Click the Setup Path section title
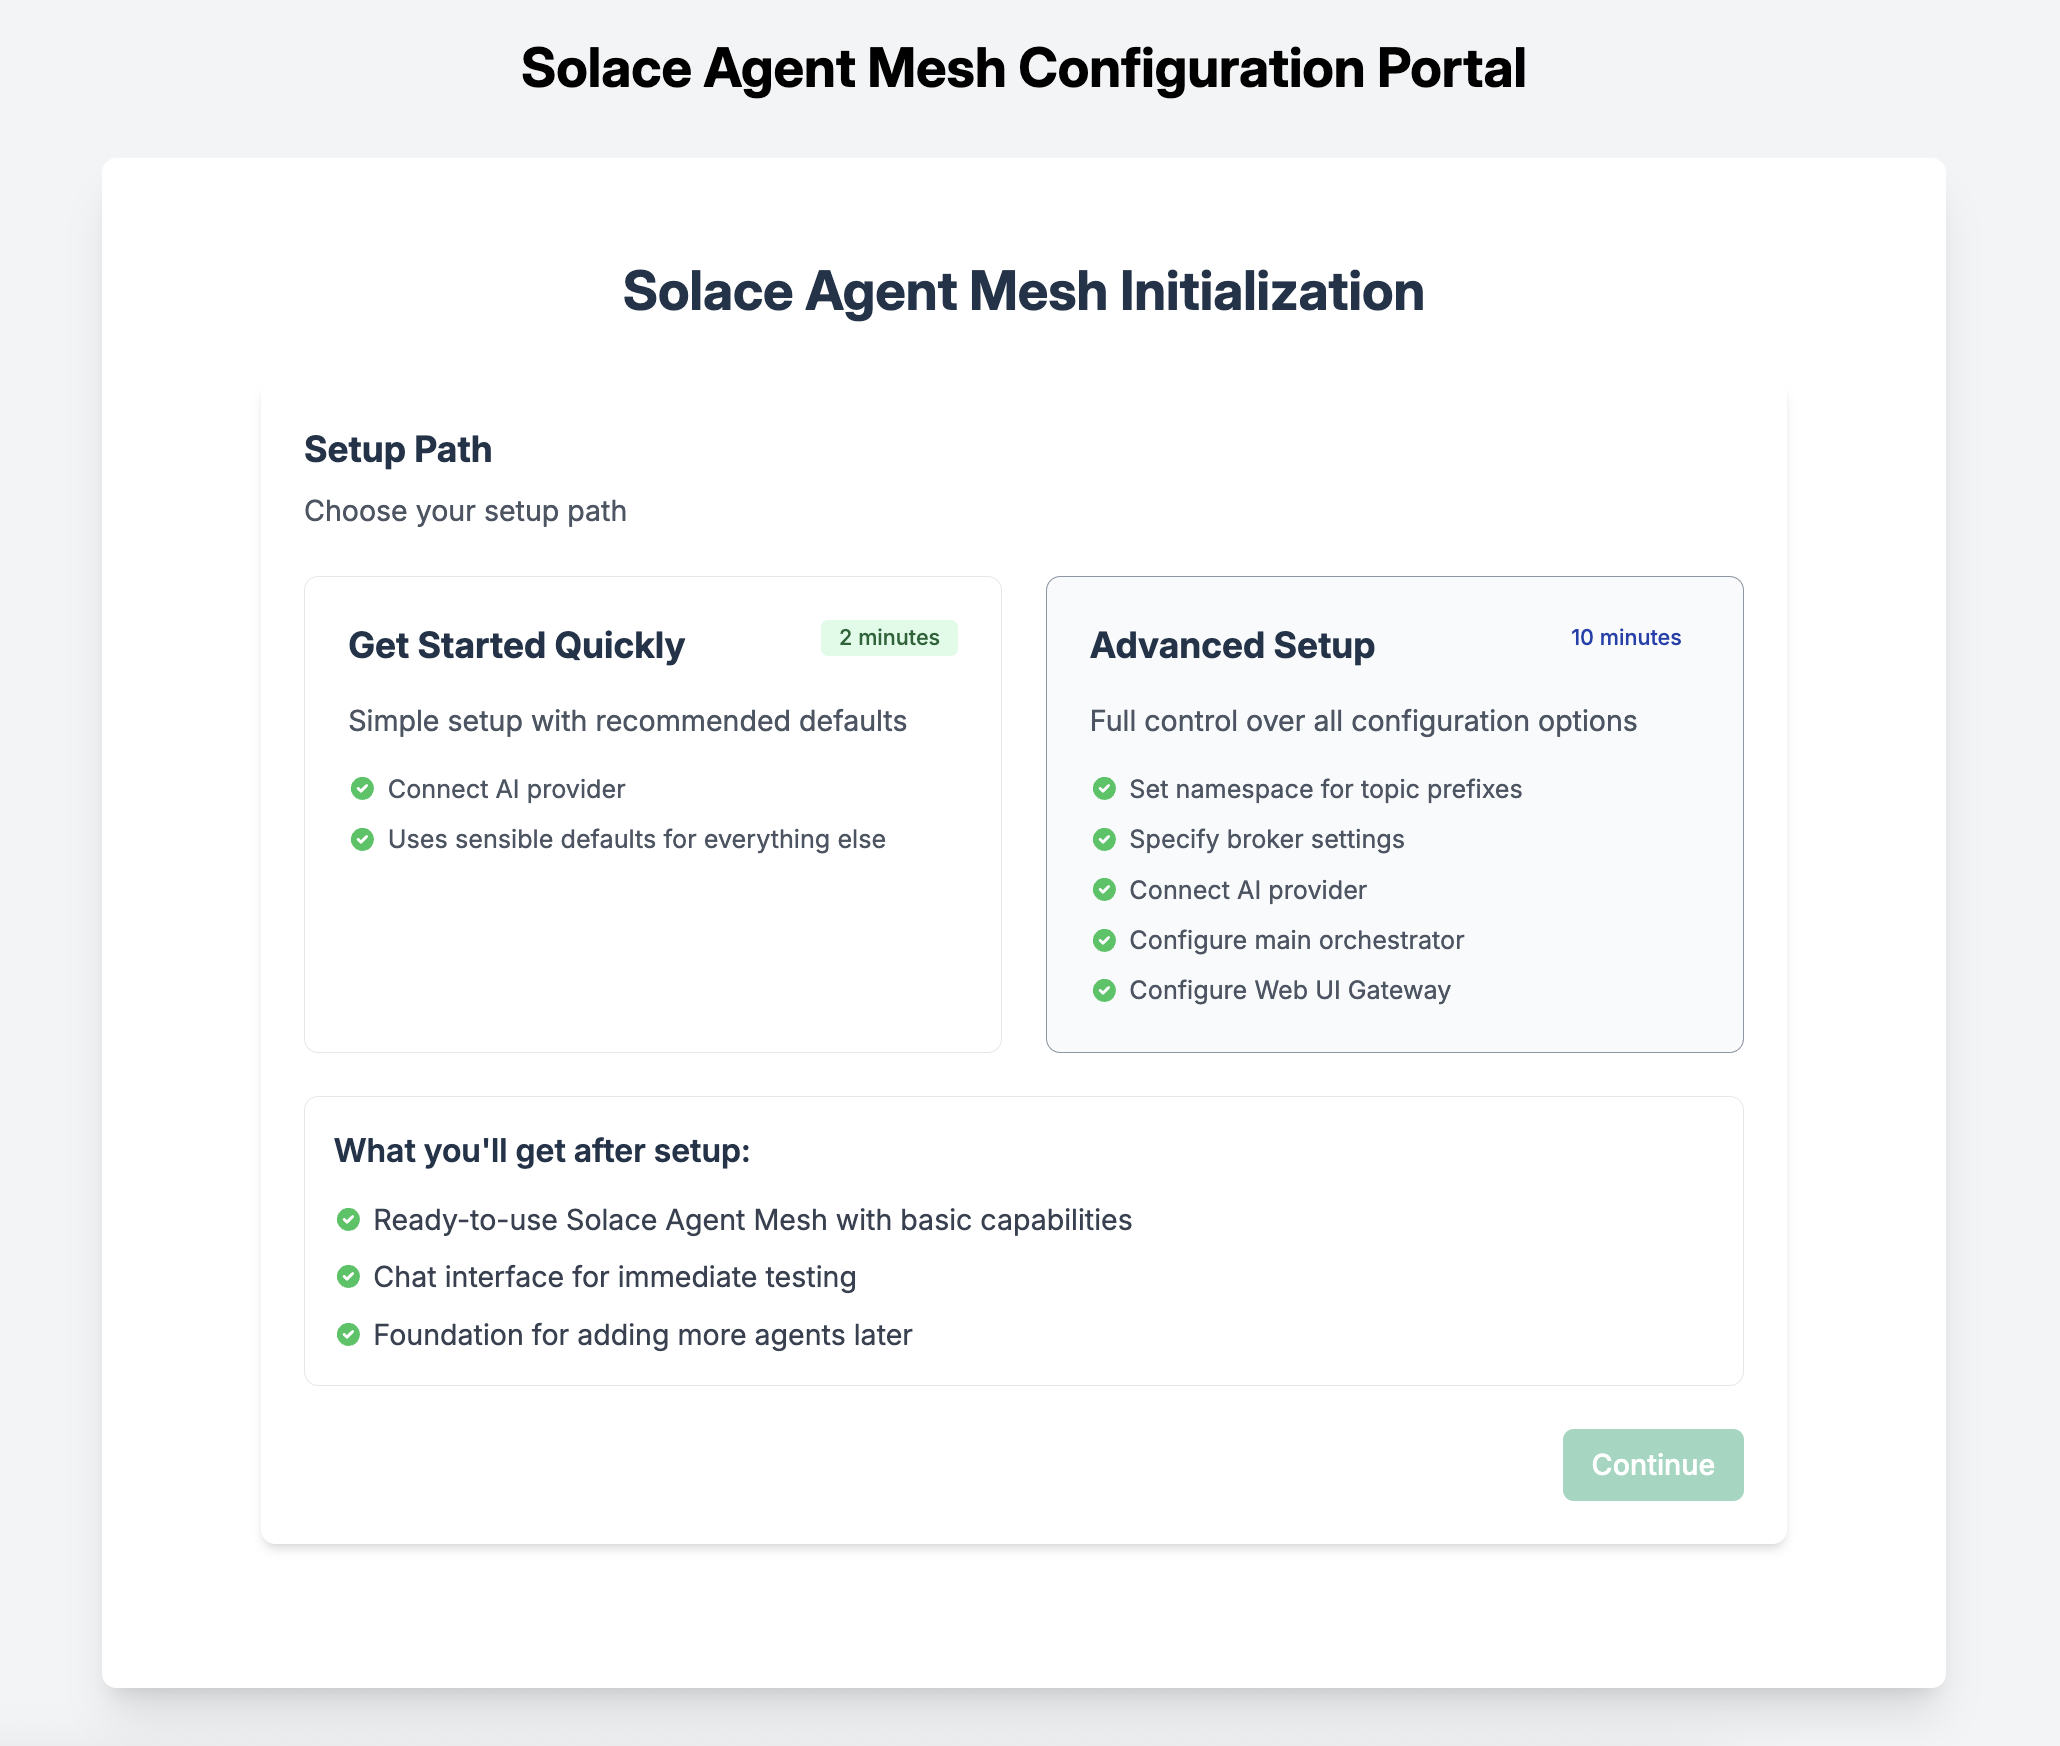 [397, 450]
